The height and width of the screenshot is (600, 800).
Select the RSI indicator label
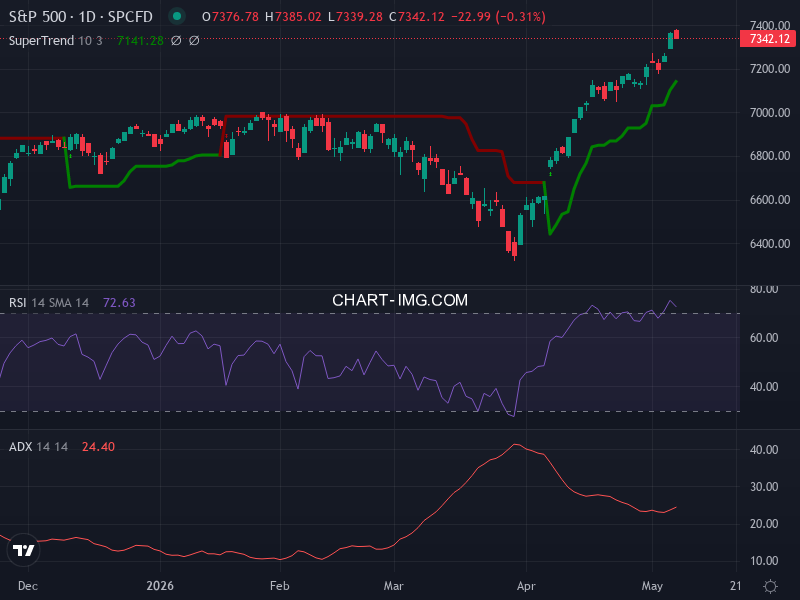click(x=17, y=303)
